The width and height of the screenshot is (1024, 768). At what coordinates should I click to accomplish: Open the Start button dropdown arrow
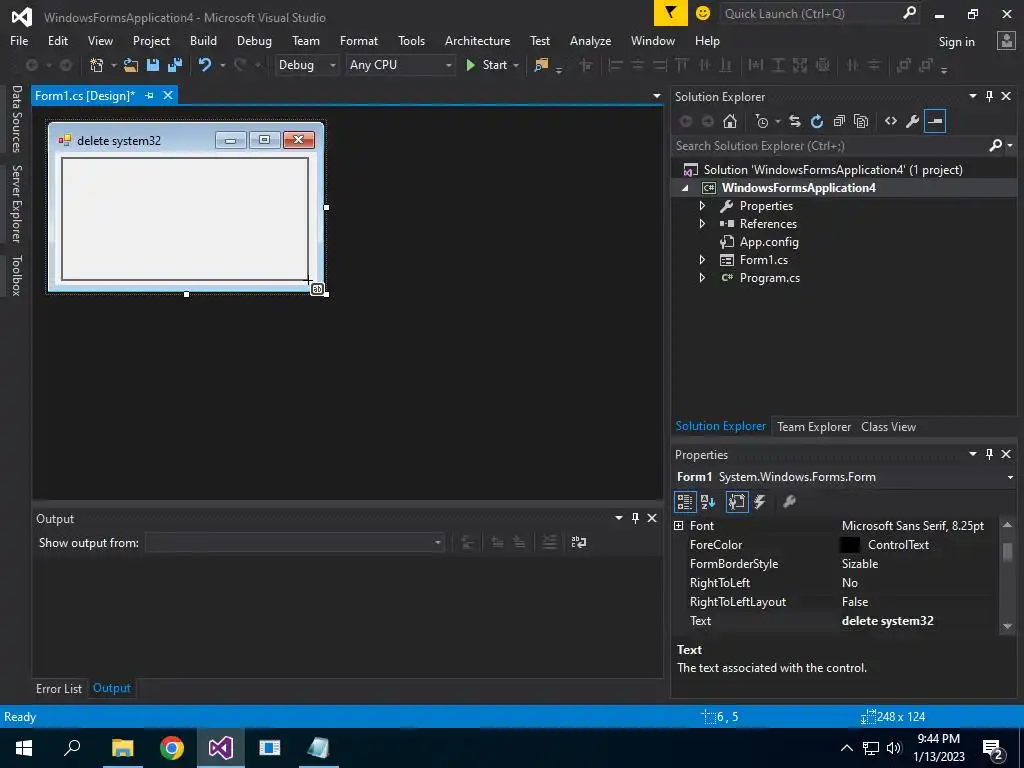tap(516, 65)
